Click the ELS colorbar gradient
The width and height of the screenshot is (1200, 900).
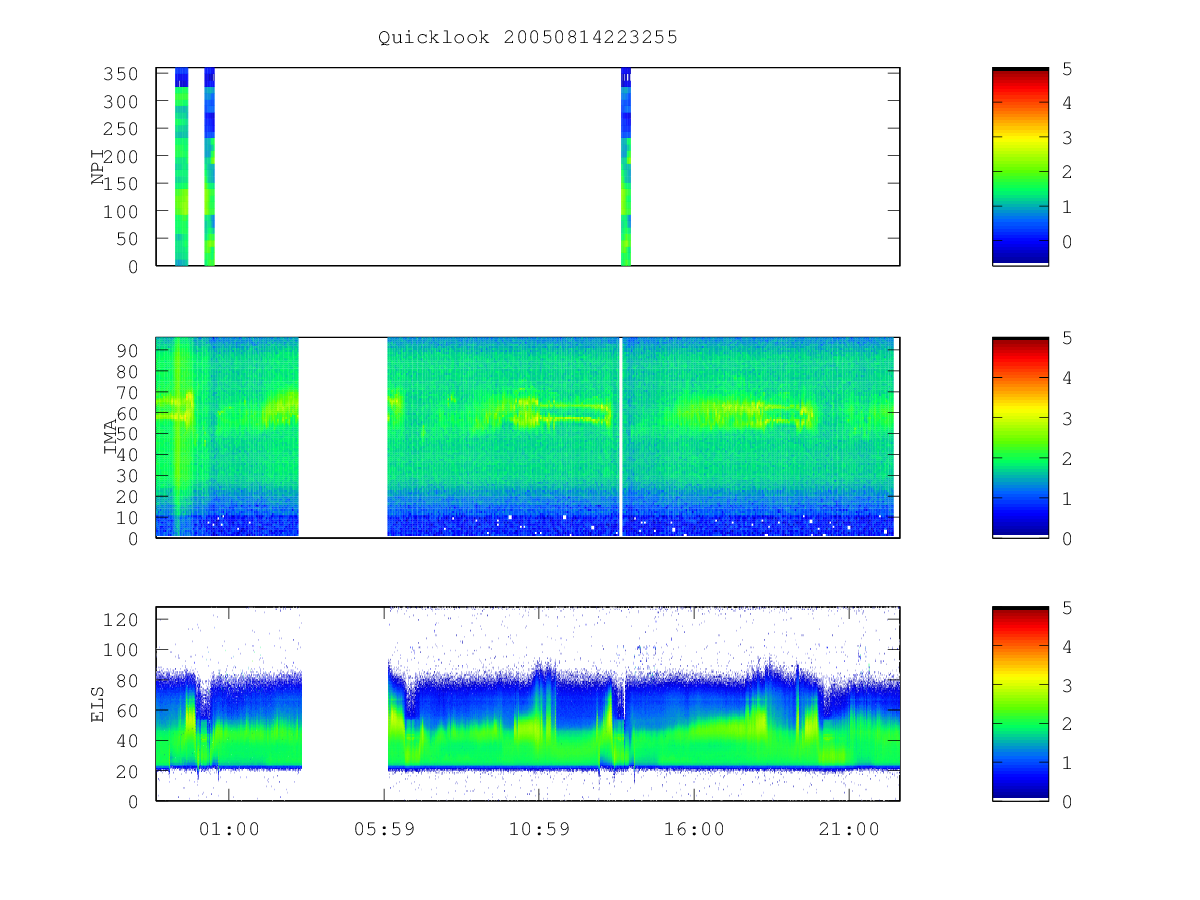click(x=1020, y=703)
